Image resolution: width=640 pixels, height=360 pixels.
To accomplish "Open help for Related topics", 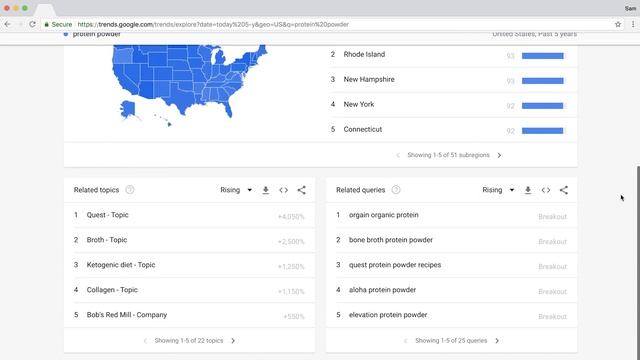I will [x=130, y=190].
